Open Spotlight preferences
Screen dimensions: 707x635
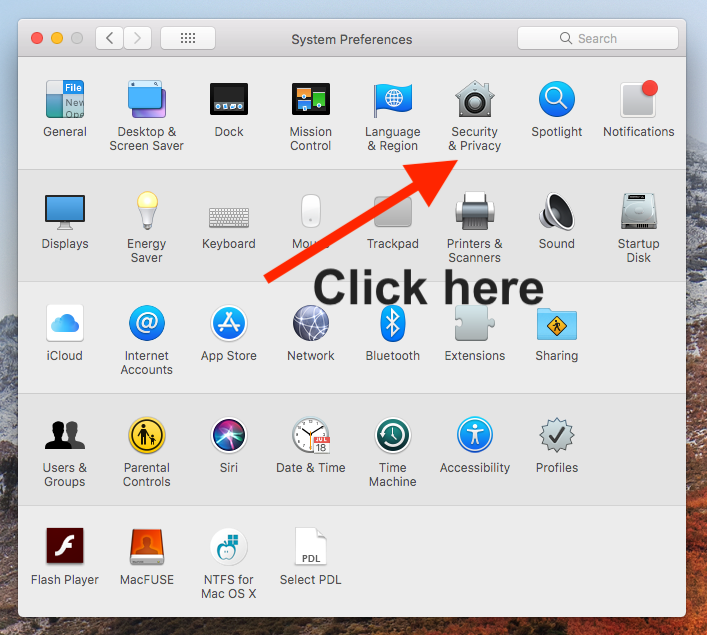coord(556,99)
